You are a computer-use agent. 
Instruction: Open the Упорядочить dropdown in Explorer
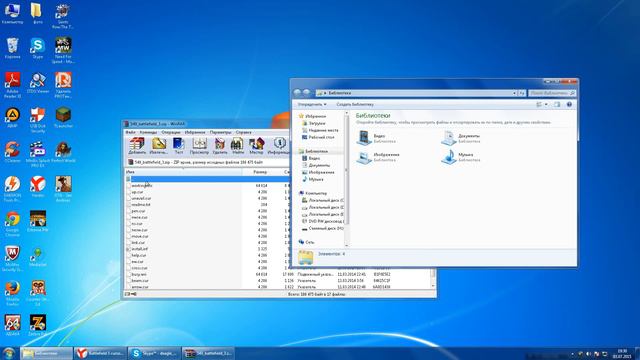[x=312, y=104]
